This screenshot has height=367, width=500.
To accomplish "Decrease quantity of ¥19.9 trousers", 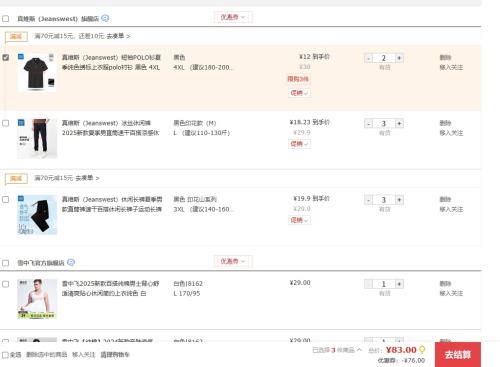I will [368, 200].
